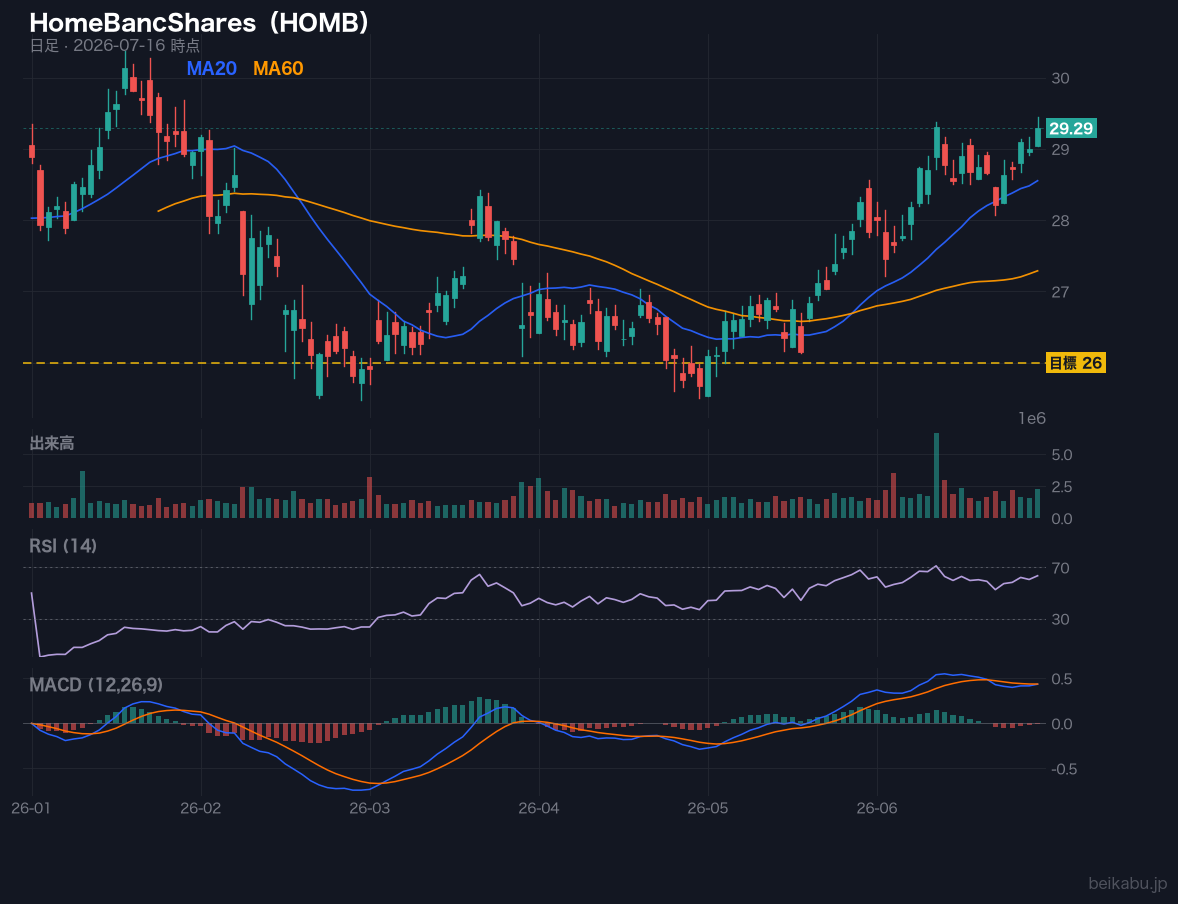Click the volume scale label 1e6
This screenshot has width=1178, height=904.
click(1032, 419)
